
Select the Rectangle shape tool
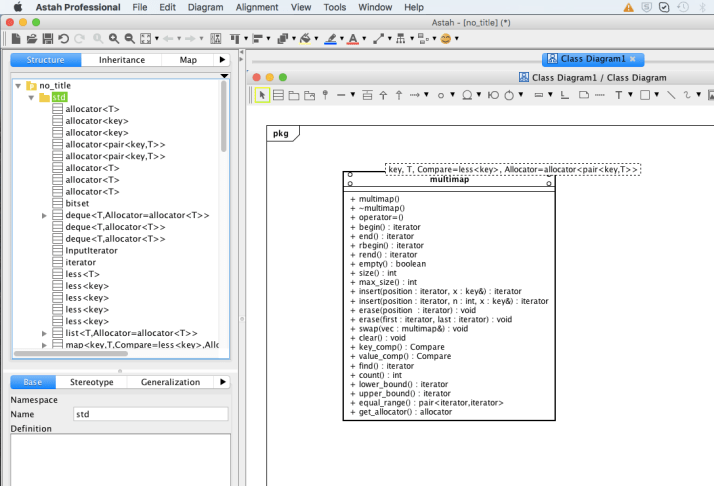pos(645,95)
